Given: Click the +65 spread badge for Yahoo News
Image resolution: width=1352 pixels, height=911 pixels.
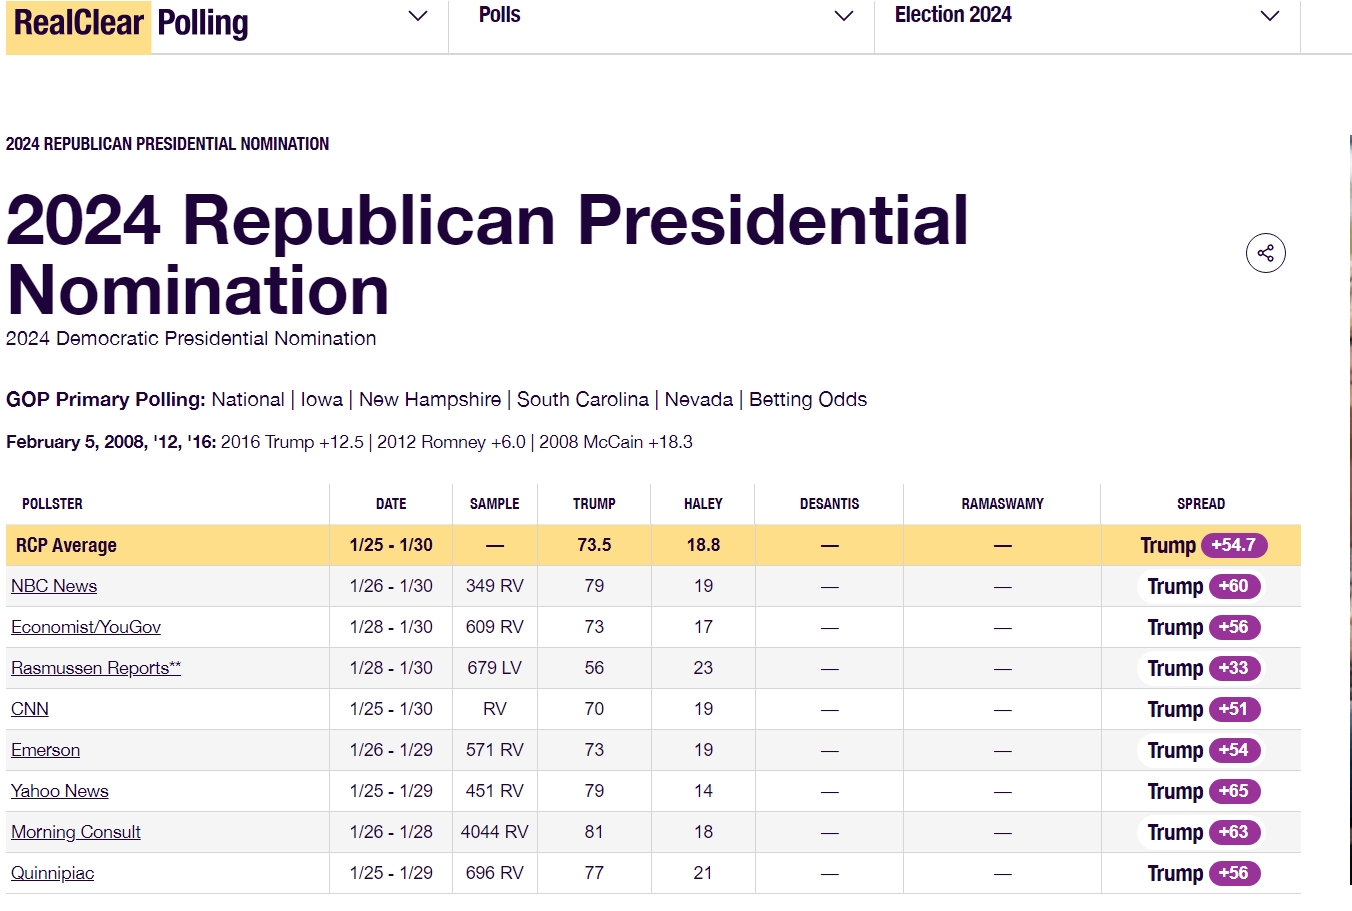Looking at the screenshot, I should pos(1234,791).
